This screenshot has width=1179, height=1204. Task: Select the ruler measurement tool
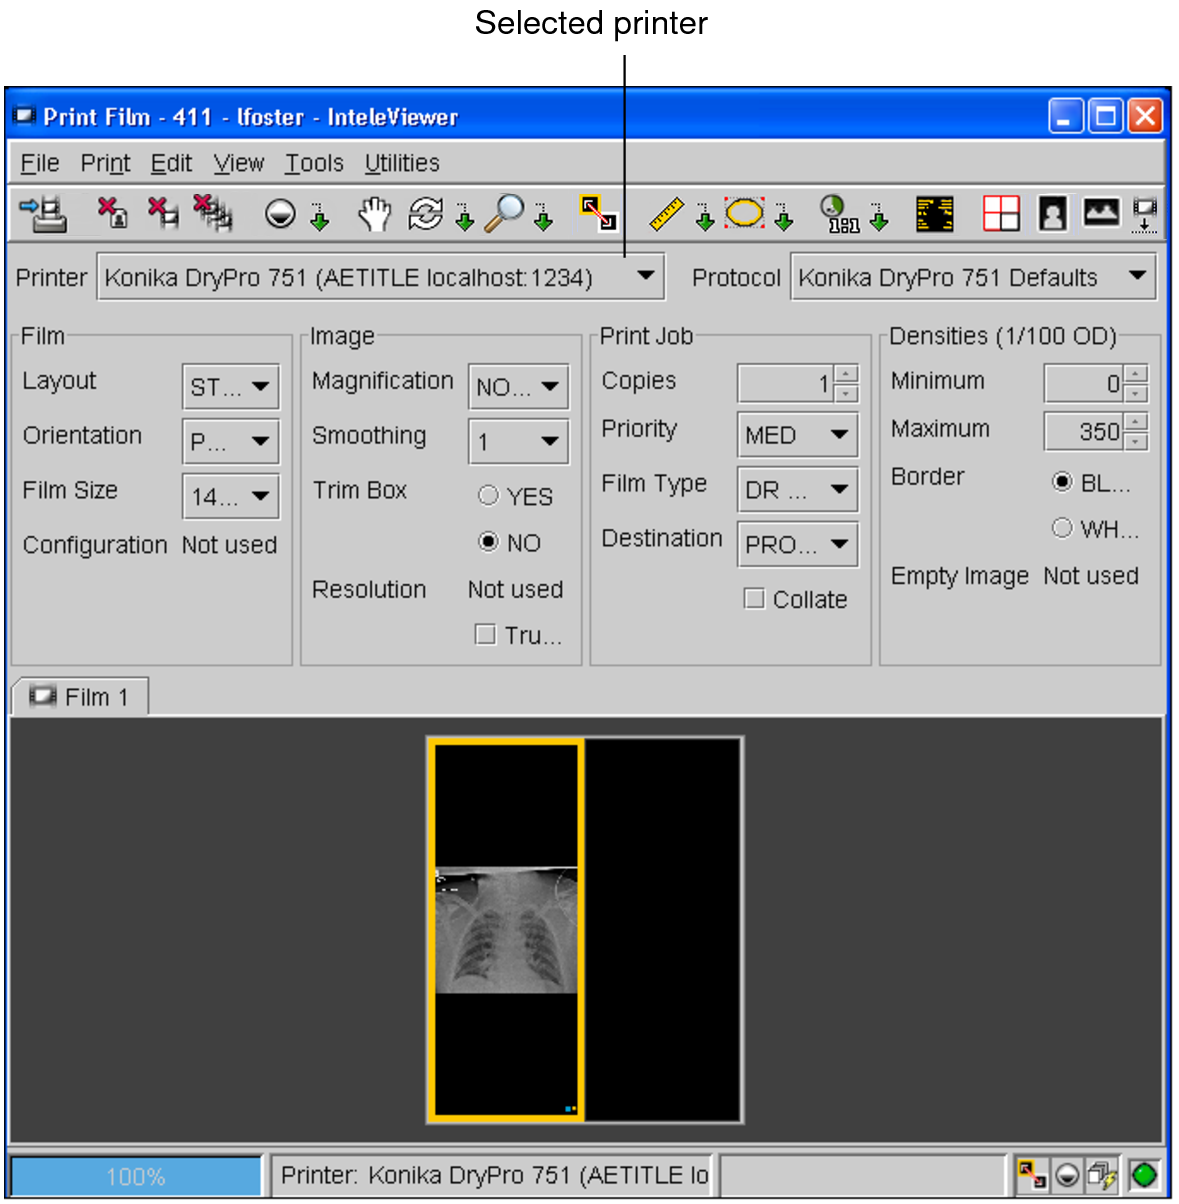pyautogui.click(x=666, y=214)
